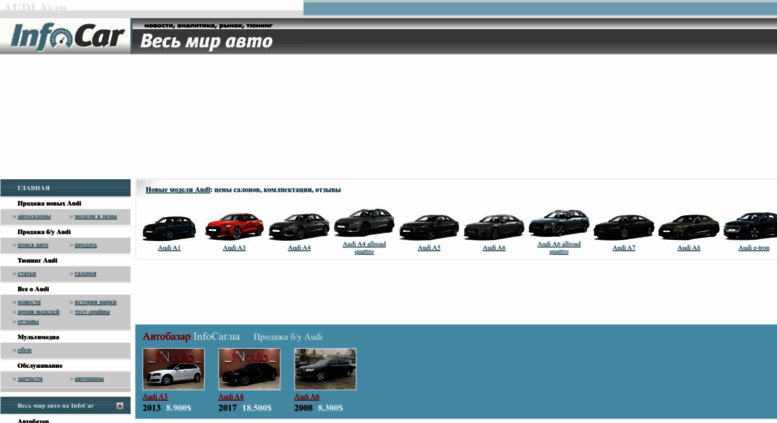Open used Audi A3 2013 listing link
777x423 pixels.
pyautogui.click(x=155, y=397)
